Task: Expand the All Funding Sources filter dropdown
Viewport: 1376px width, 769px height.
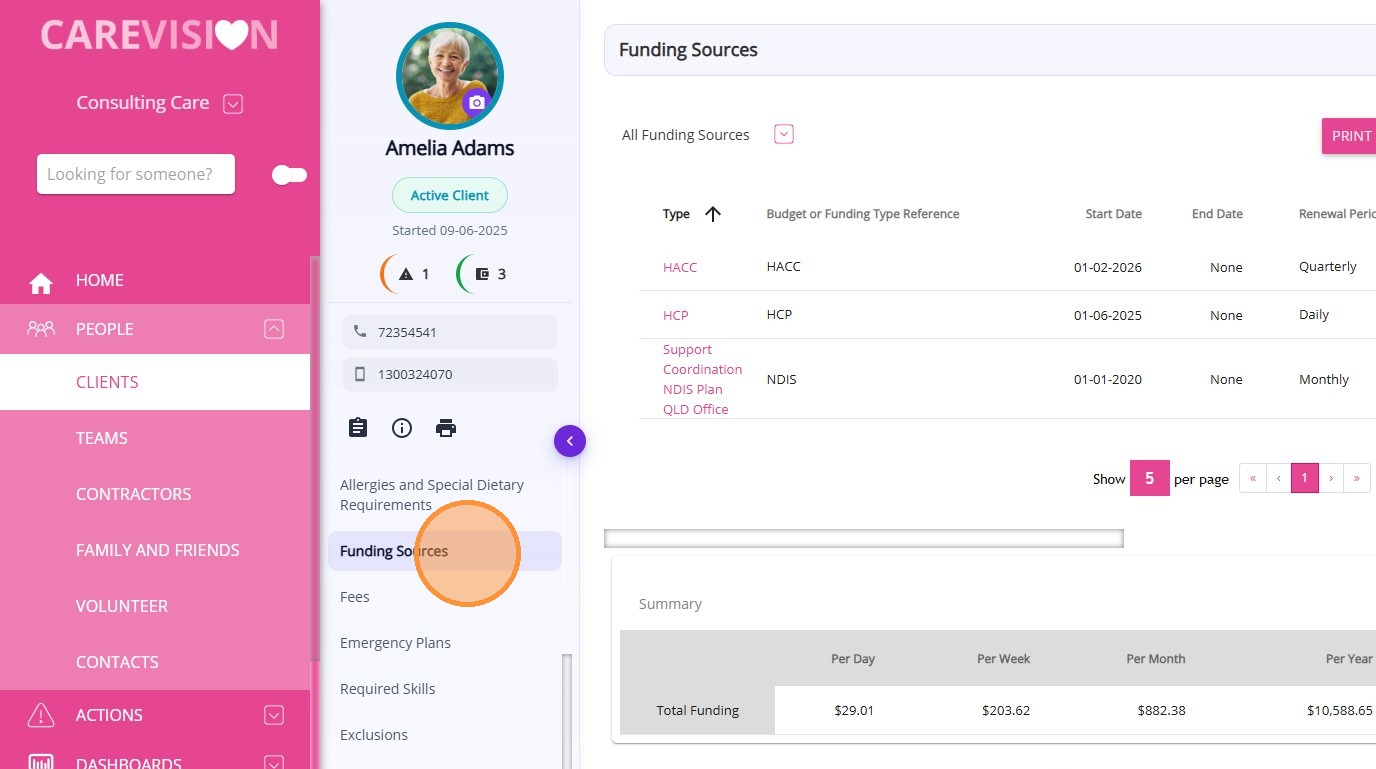Action: coord(784,134)
